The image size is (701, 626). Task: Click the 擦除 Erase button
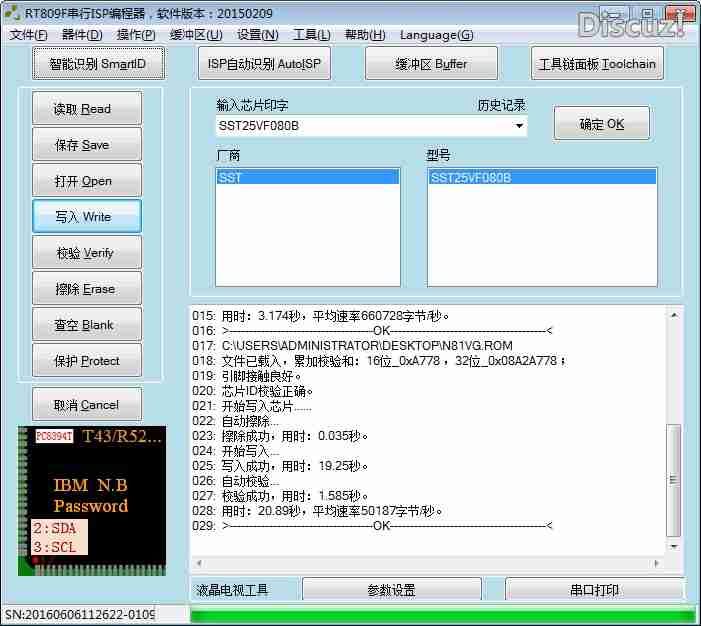pos(87,288)
